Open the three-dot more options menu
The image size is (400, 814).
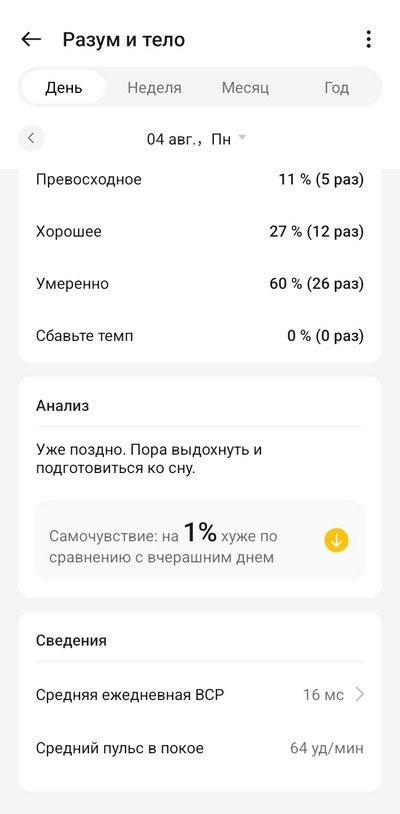(x=368, y=39)
